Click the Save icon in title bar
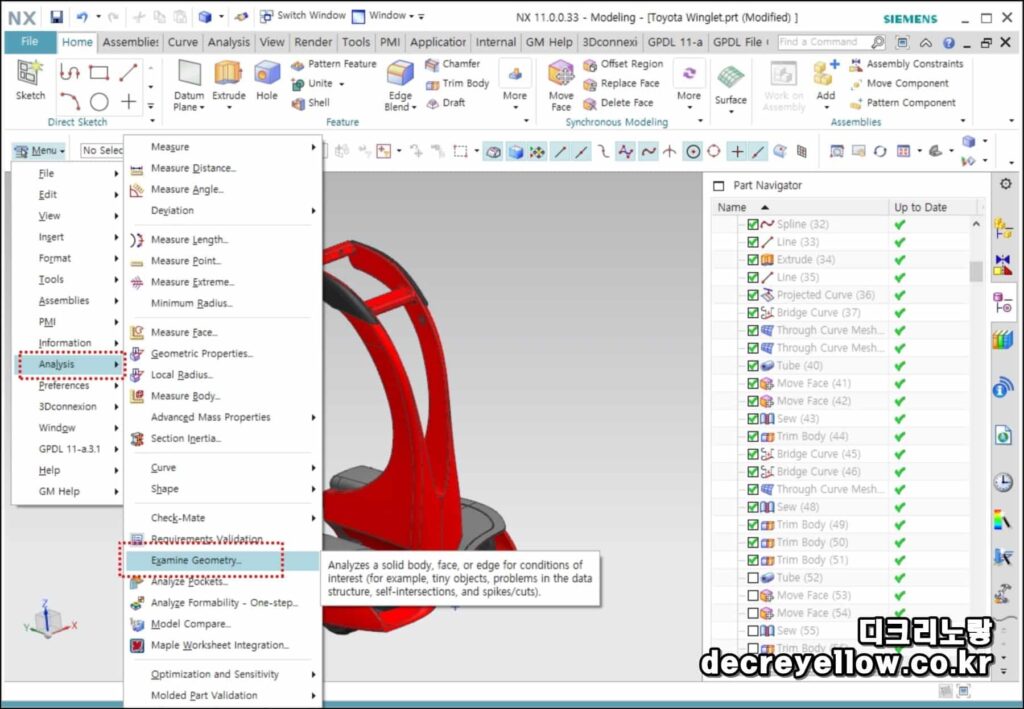This screenshot has width=1024, height=709. 56,16
